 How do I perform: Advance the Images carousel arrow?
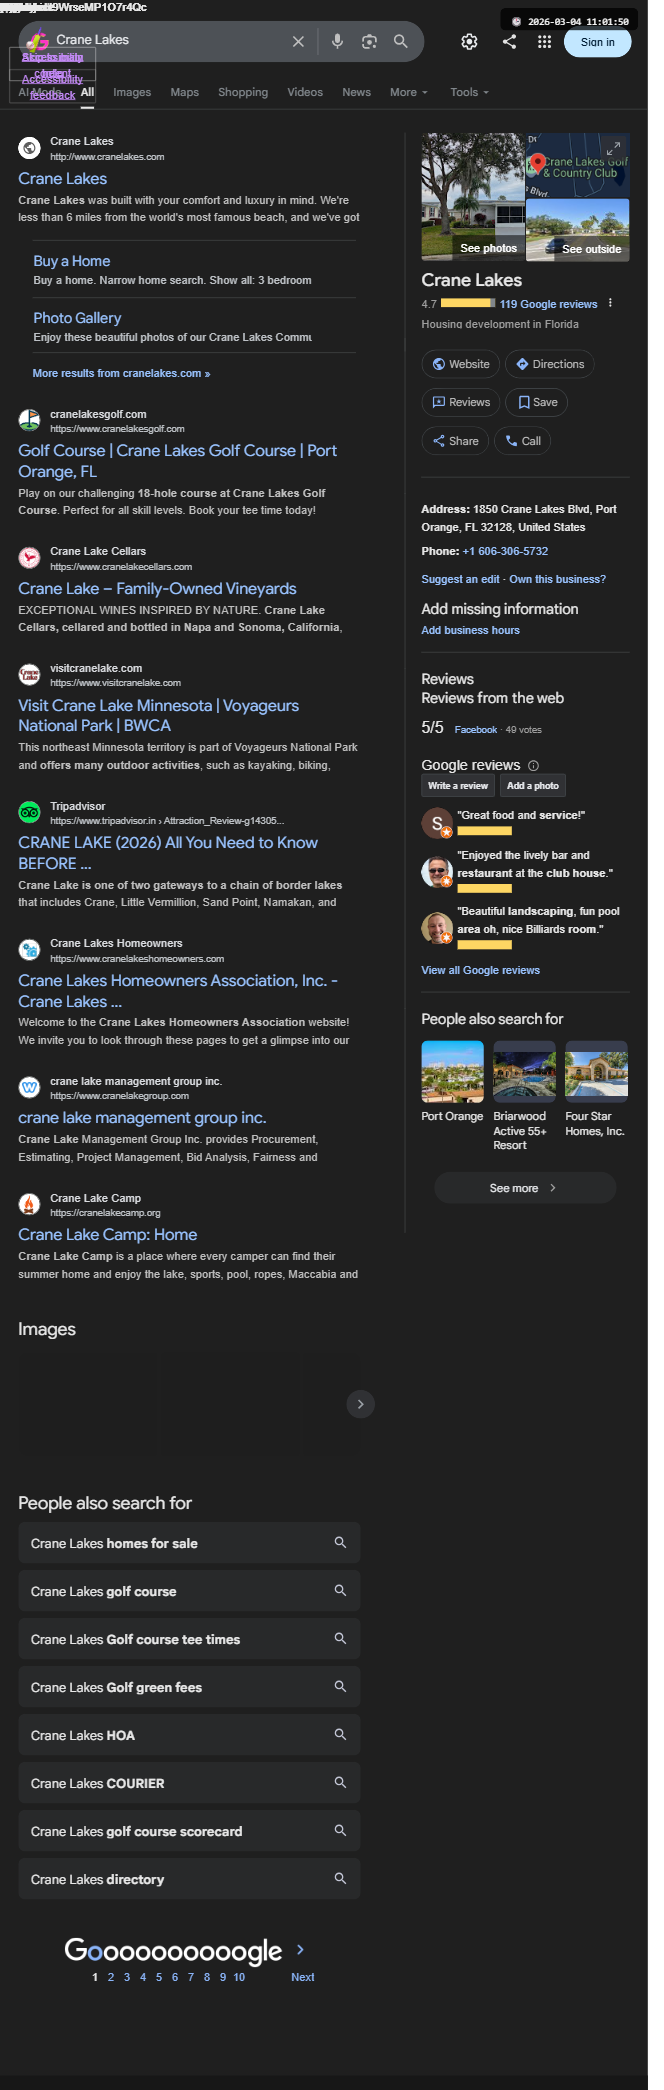[x=360, y=1404]
